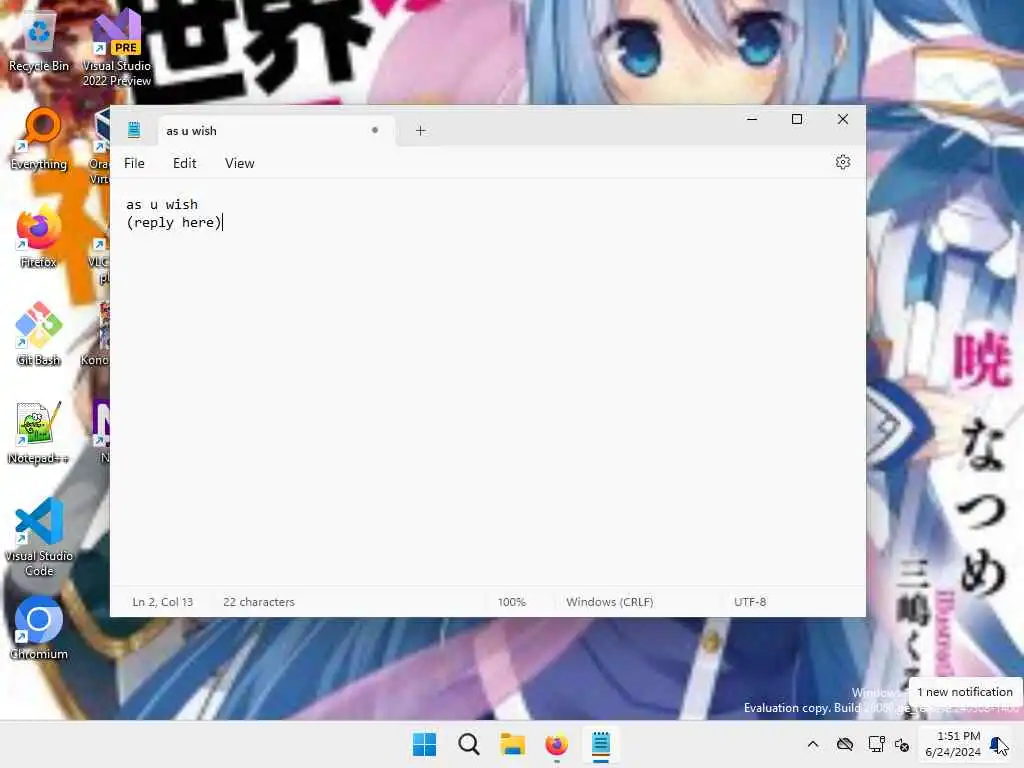
Task: Select Visual Studio Code desktop icon
Action: pyautogui.click(x=39, y=537)
